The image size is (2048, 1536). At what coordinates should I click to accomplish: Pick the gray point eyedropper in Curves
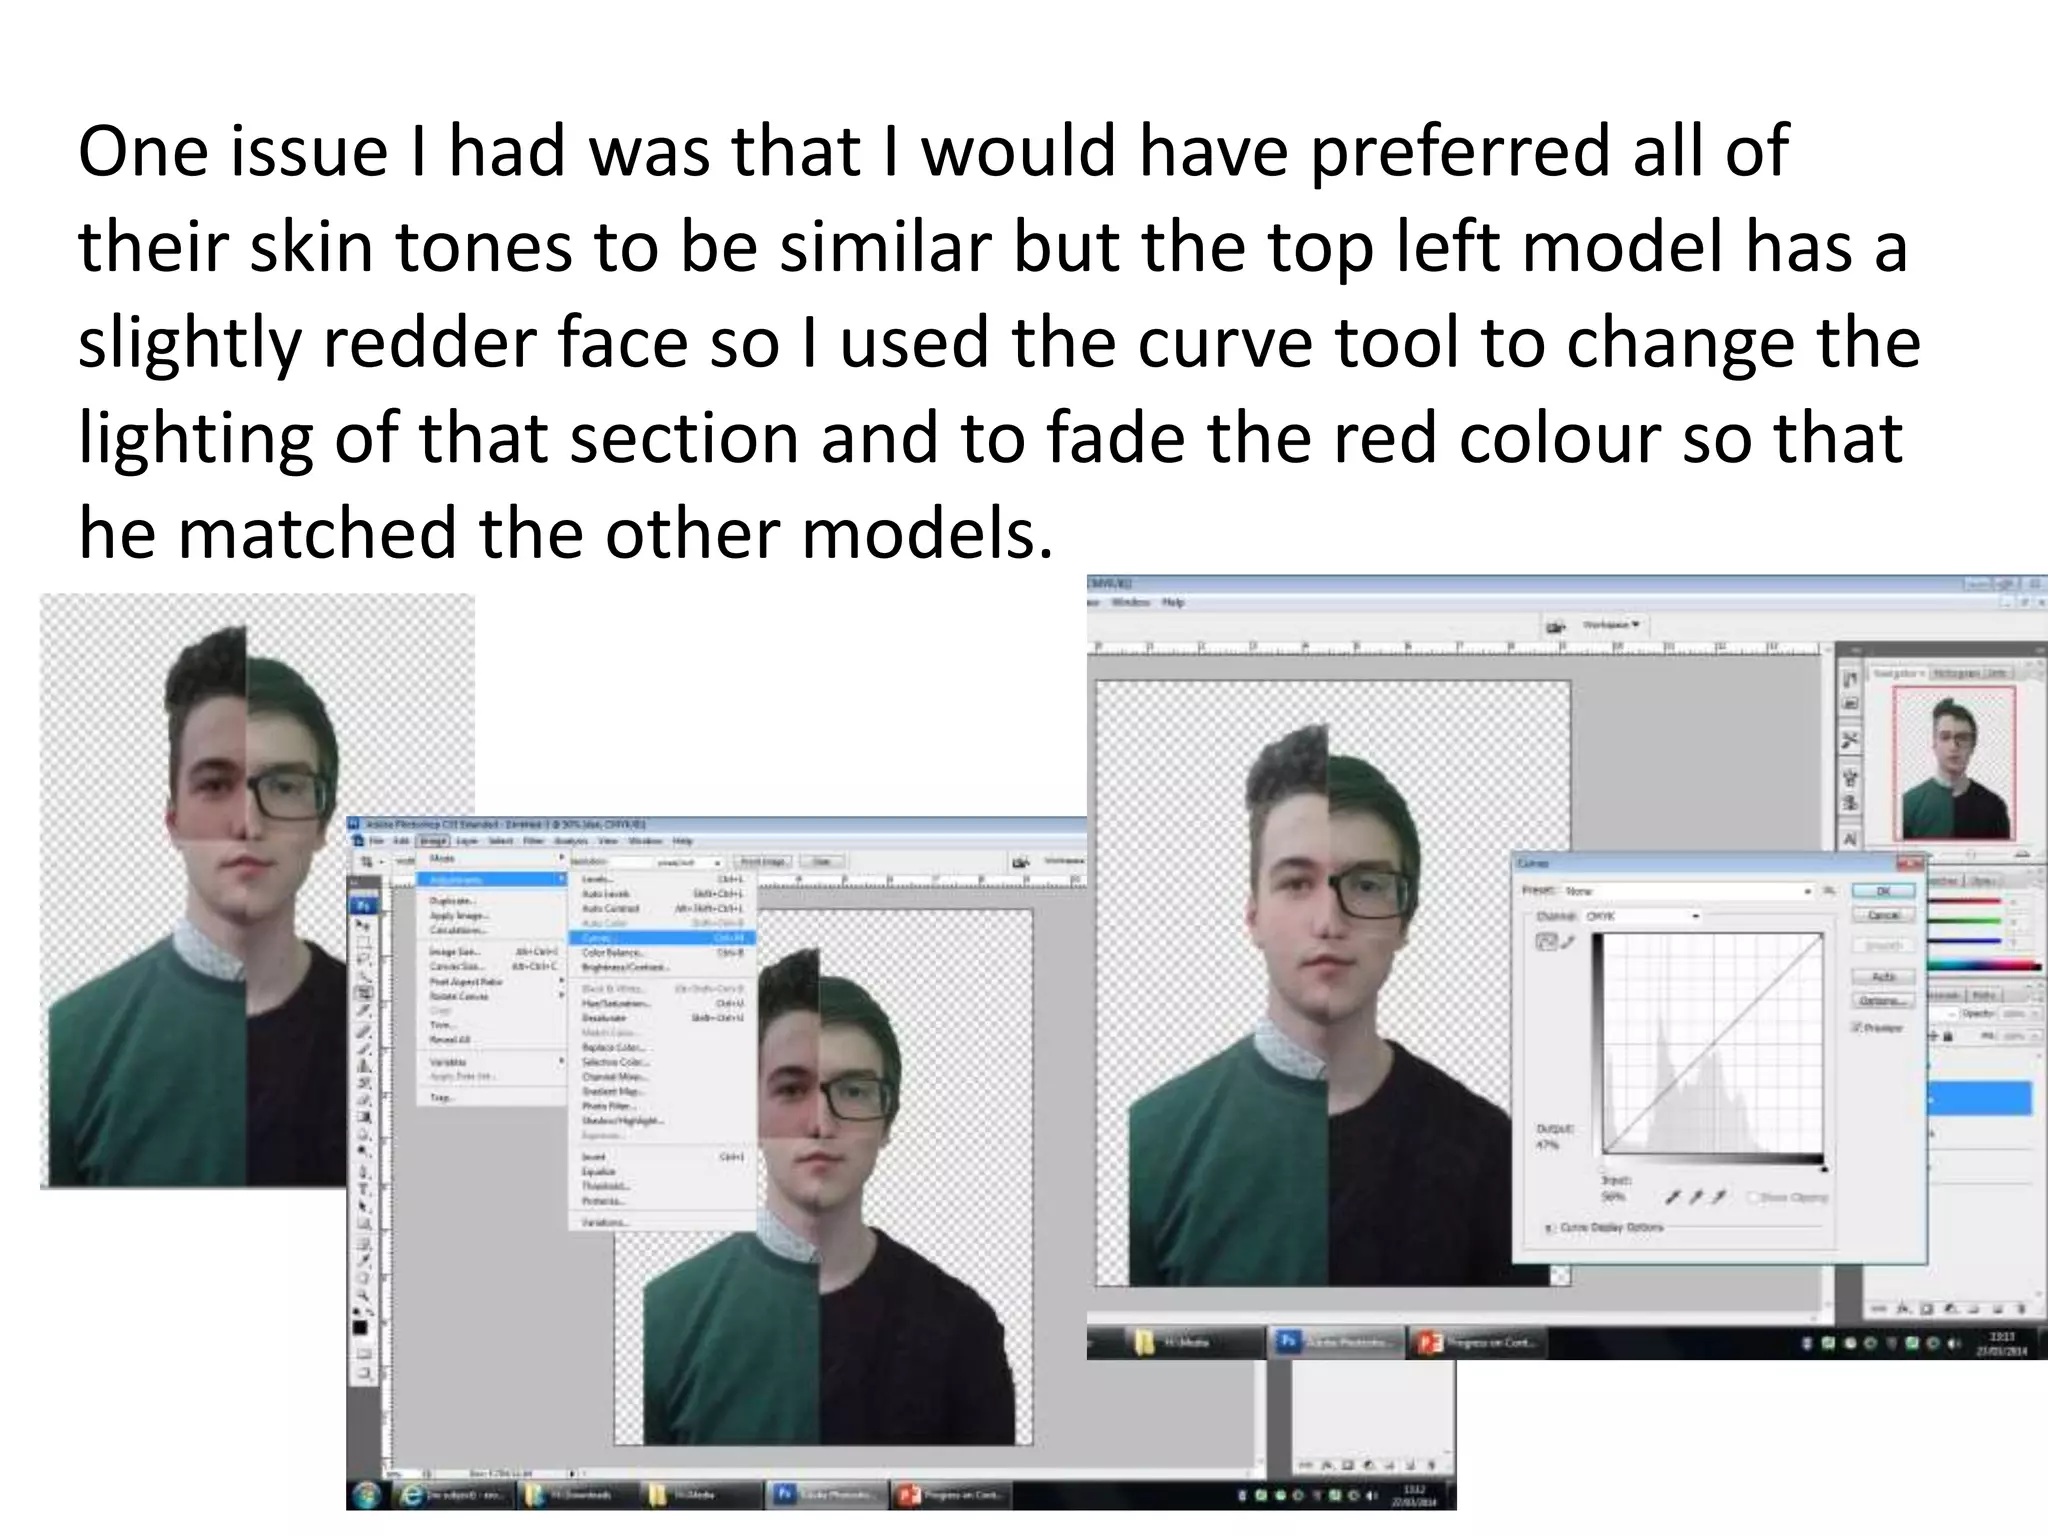(x=1696, y=1197)
